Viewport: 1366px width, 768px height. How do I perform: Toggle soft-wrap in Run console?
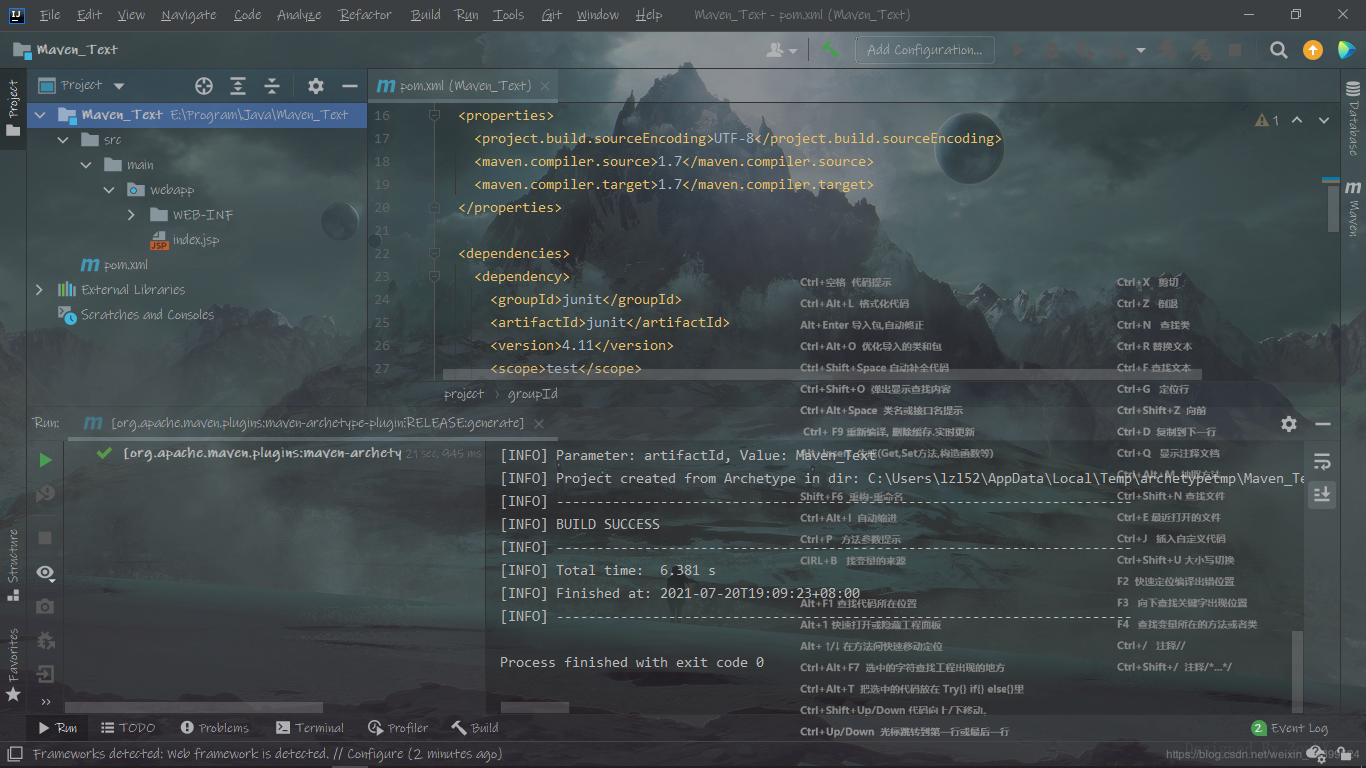1322,461
